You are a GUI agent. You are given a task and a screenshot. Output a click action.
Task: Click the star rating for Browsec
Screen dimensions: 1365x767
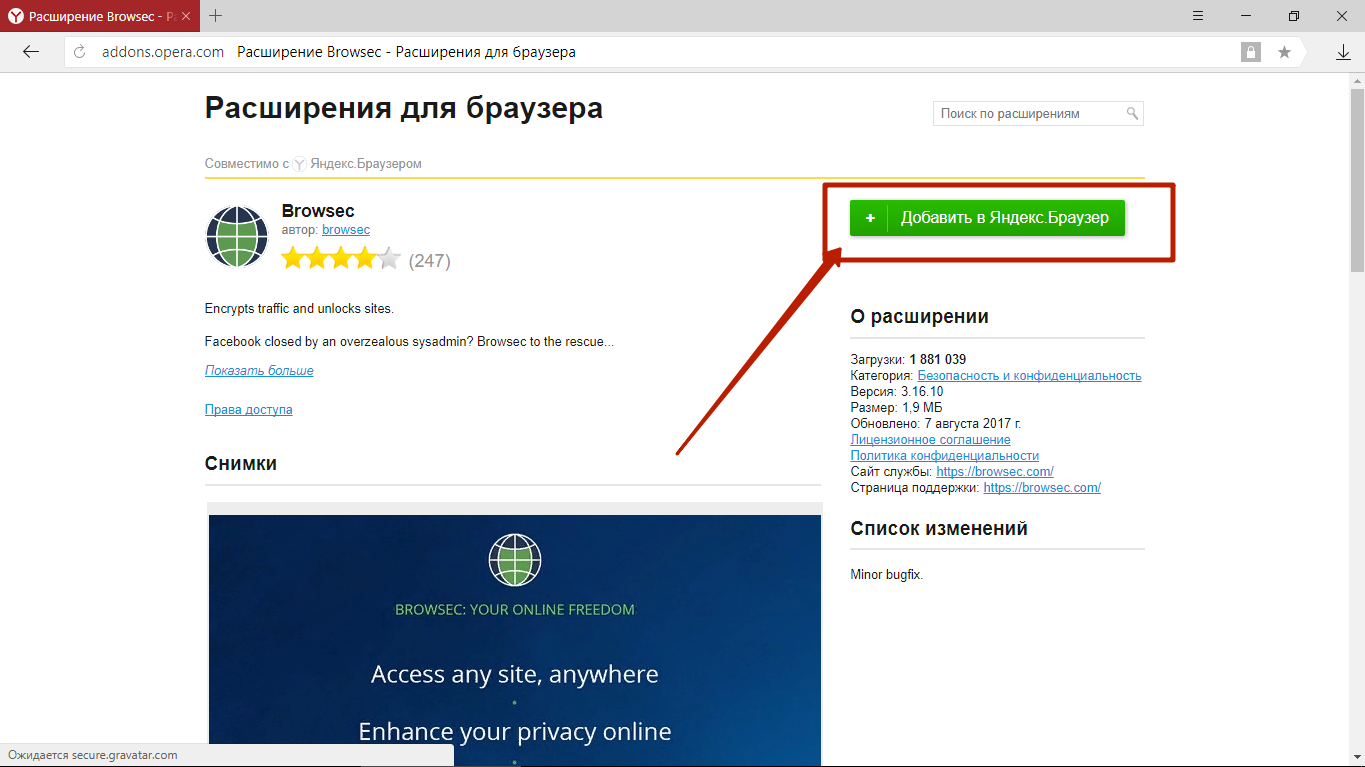(x=341, y=260)
